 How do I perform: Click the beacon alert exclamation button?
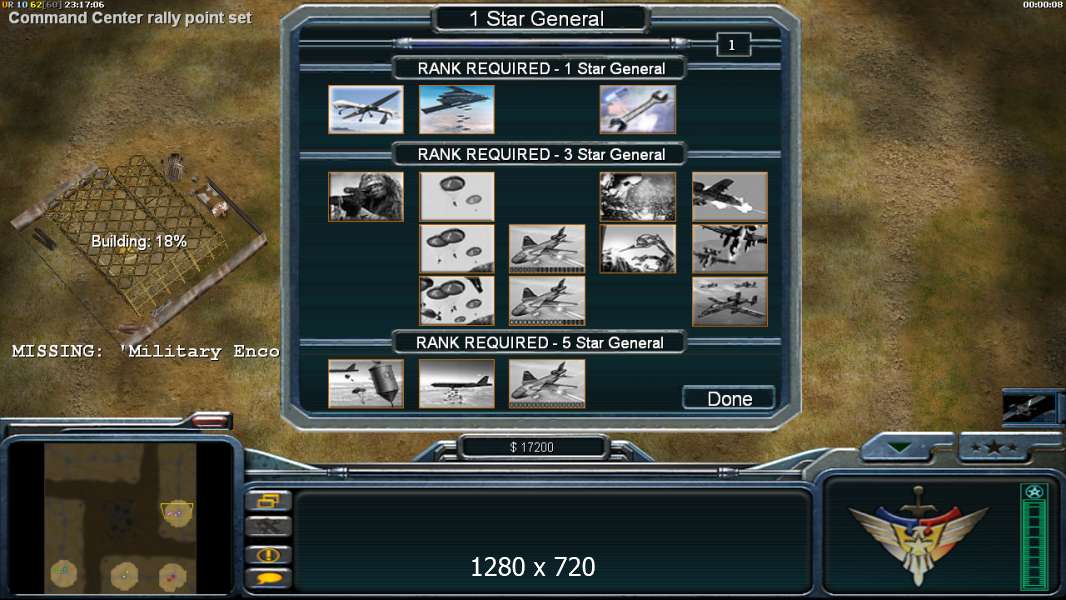click(x=269, y=554)
